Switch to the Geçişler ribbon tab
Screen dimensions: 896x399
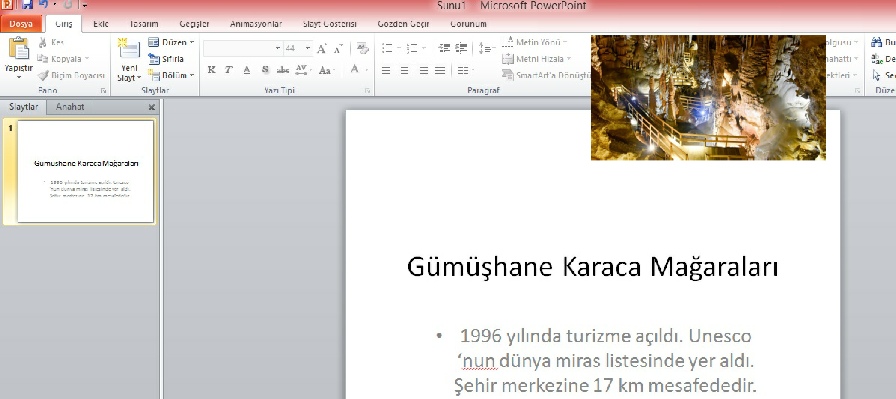pyautogui.click(x=194, y=24)
